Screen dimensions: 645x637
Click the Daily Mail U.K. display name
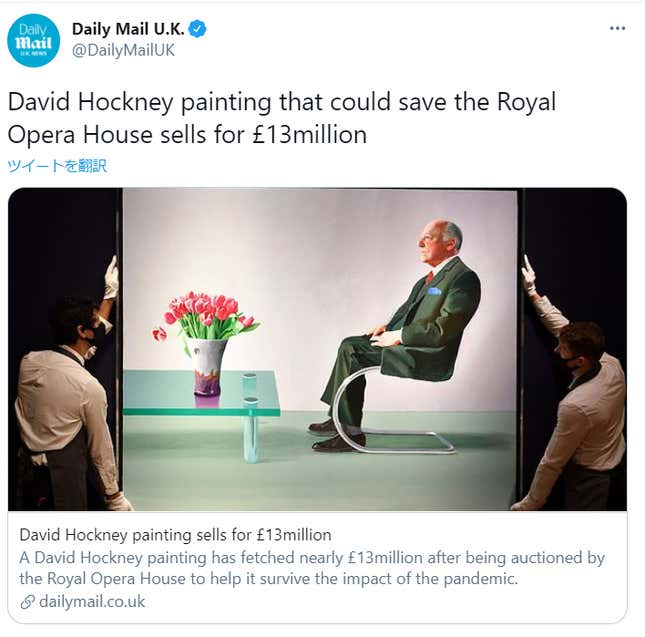[128, 29]
